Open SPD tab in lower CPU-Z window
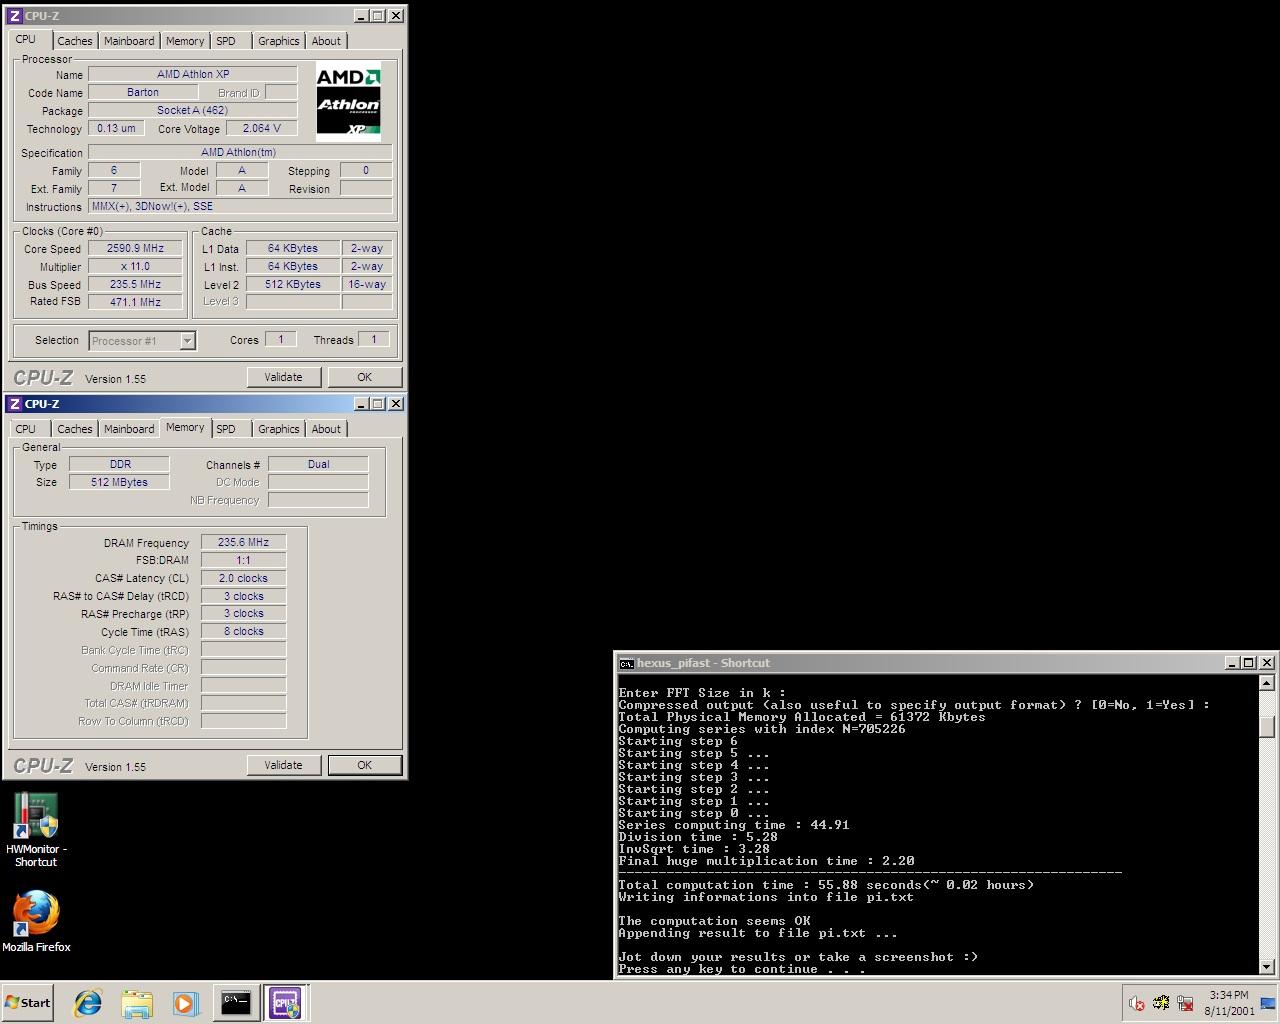 pos(226,429)
